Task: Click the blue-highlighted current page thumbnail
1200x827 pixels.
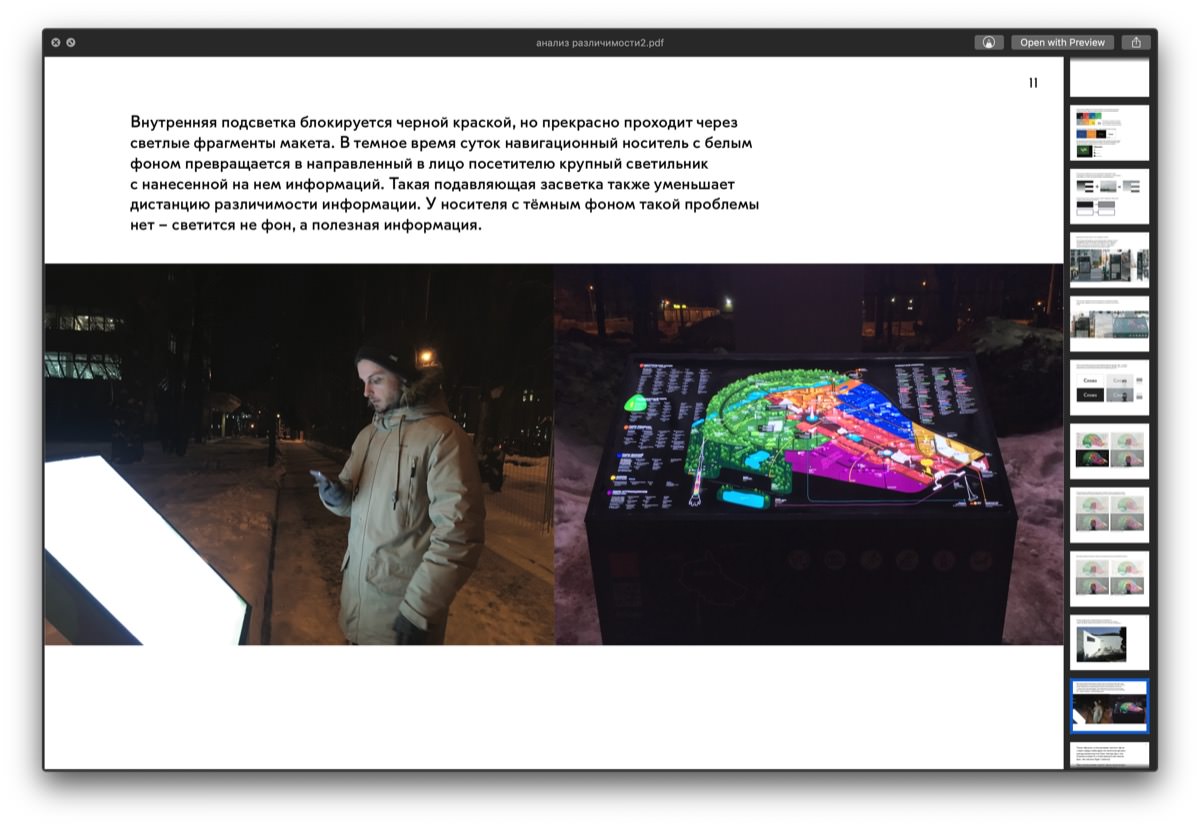Action: pos(1109,706)
